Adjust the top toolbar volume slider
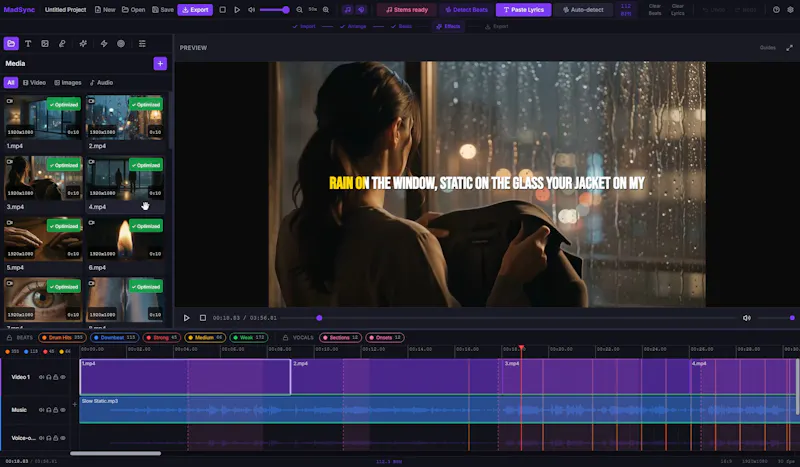The width and height of the screenshot is (800, 467). point(274,10)
